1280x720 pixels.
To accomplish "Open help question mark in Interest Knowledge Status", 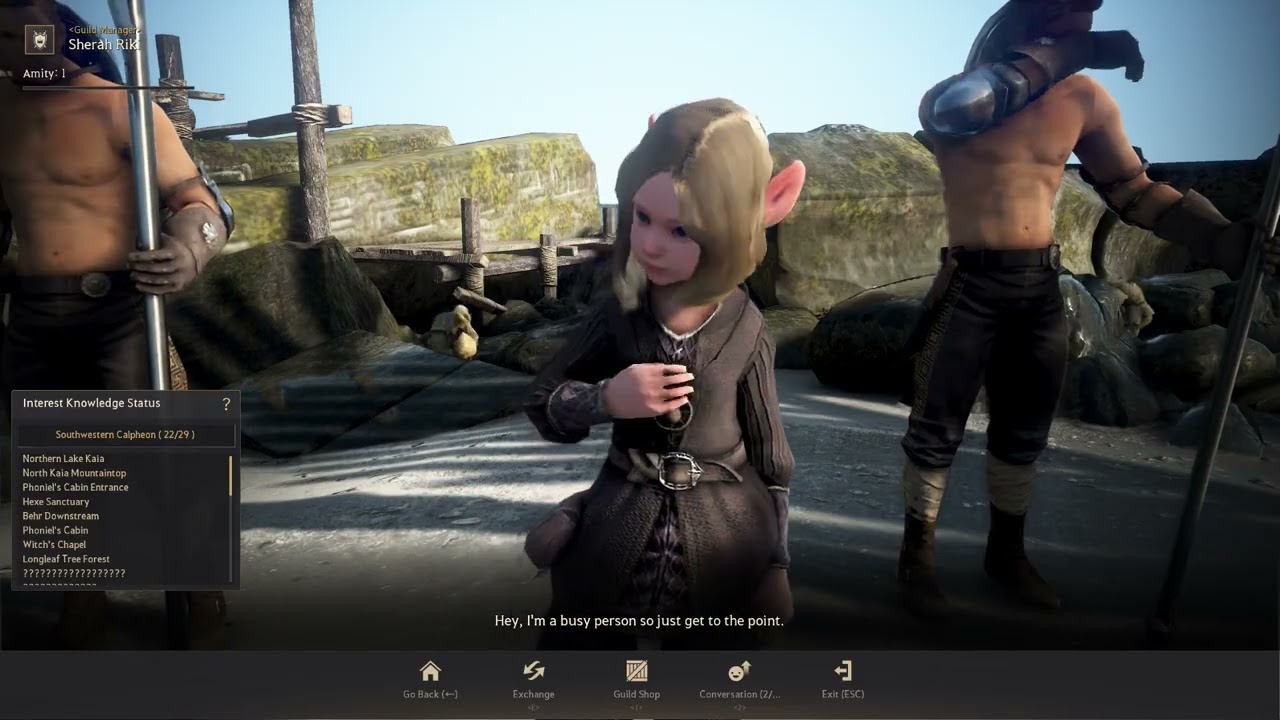I will pyautogui.click(x=226, y=404).
